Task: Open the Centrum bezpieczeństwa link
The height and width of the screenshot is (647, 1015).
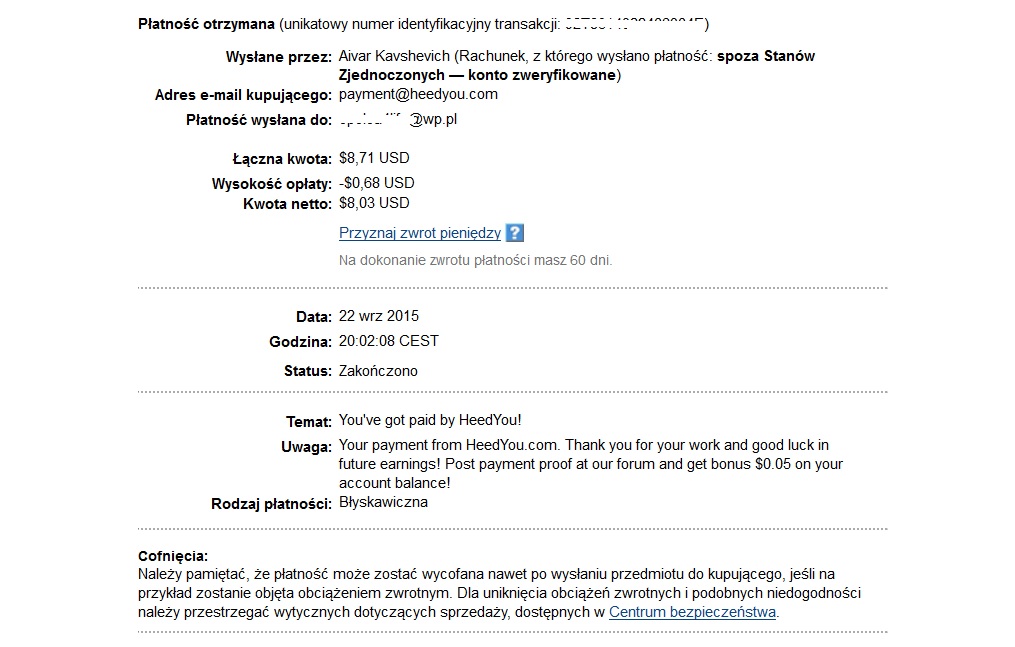Action: click(x=692, y=612)
